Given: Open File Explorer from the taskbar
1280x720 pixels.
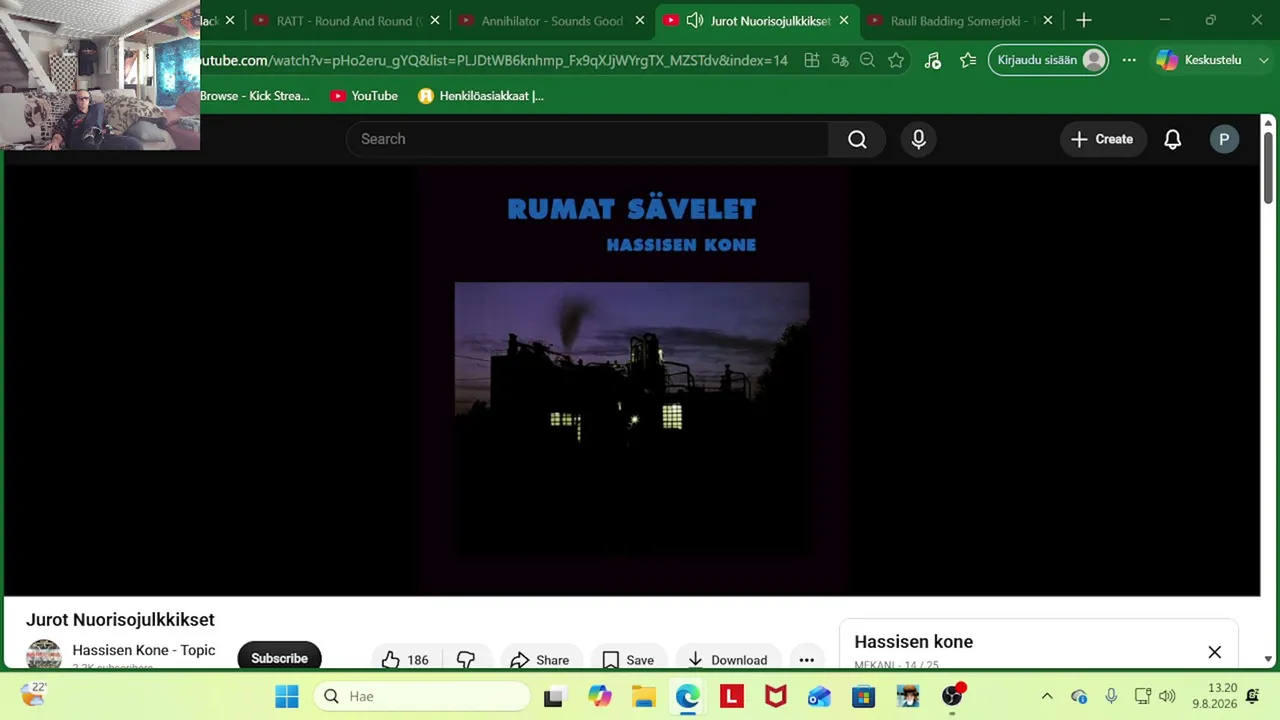Looking at the screenshot, I should point(643,696).
